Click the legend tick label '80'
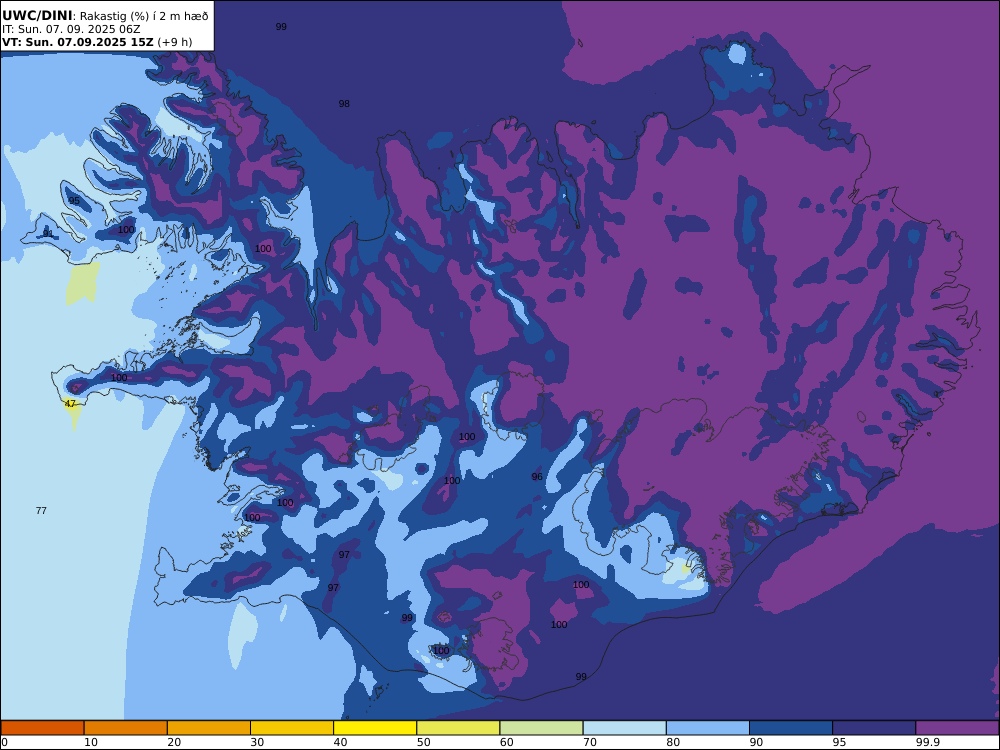 [673, 742]
